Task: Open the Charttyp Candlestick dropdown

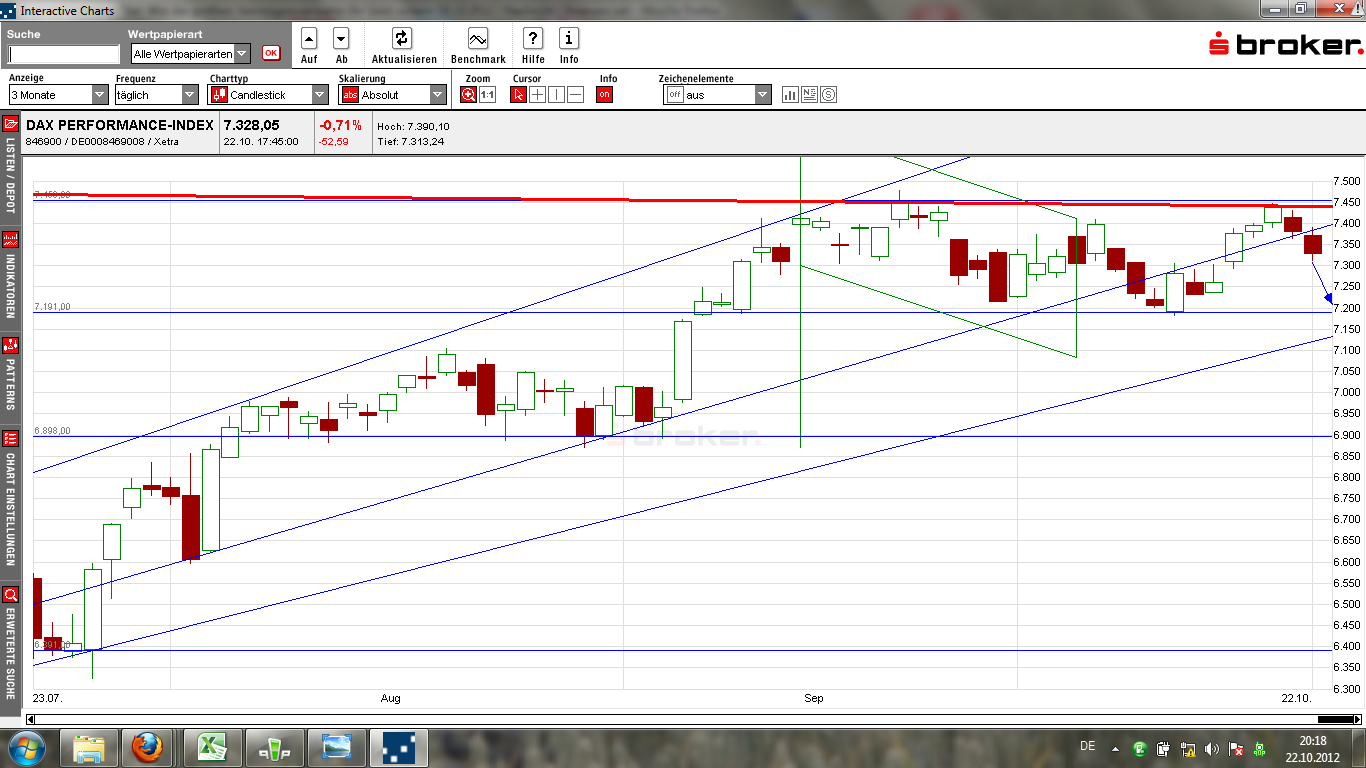Action: (268, 95)
